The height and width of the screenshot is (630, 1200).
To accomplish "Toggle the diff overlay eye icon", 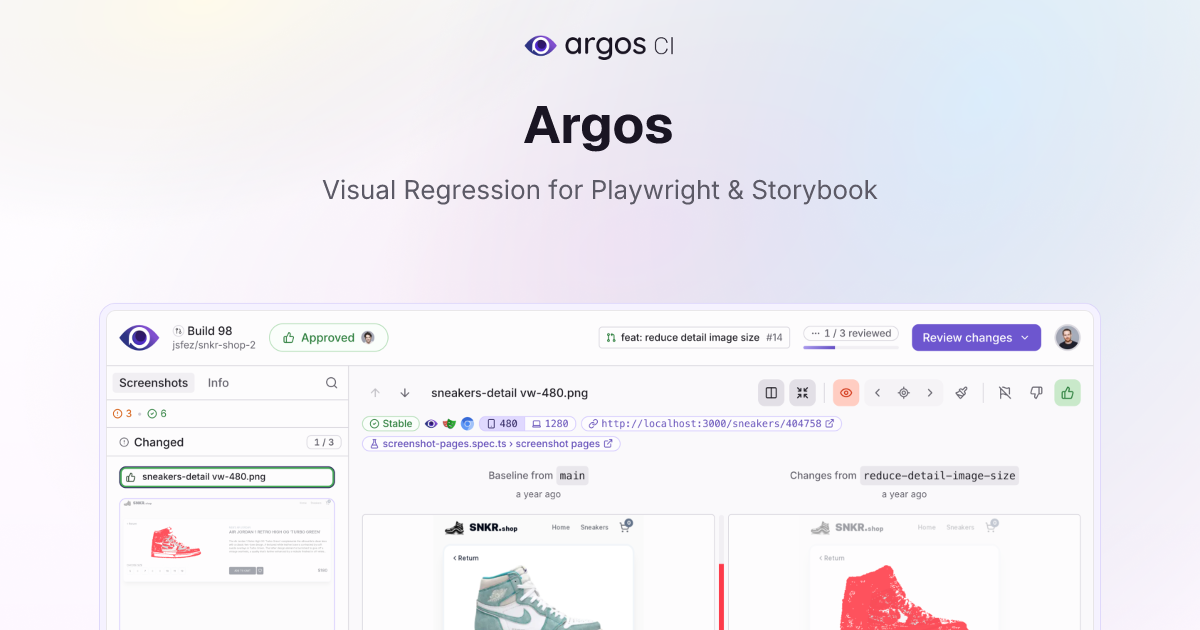I will tap(845, 392).
